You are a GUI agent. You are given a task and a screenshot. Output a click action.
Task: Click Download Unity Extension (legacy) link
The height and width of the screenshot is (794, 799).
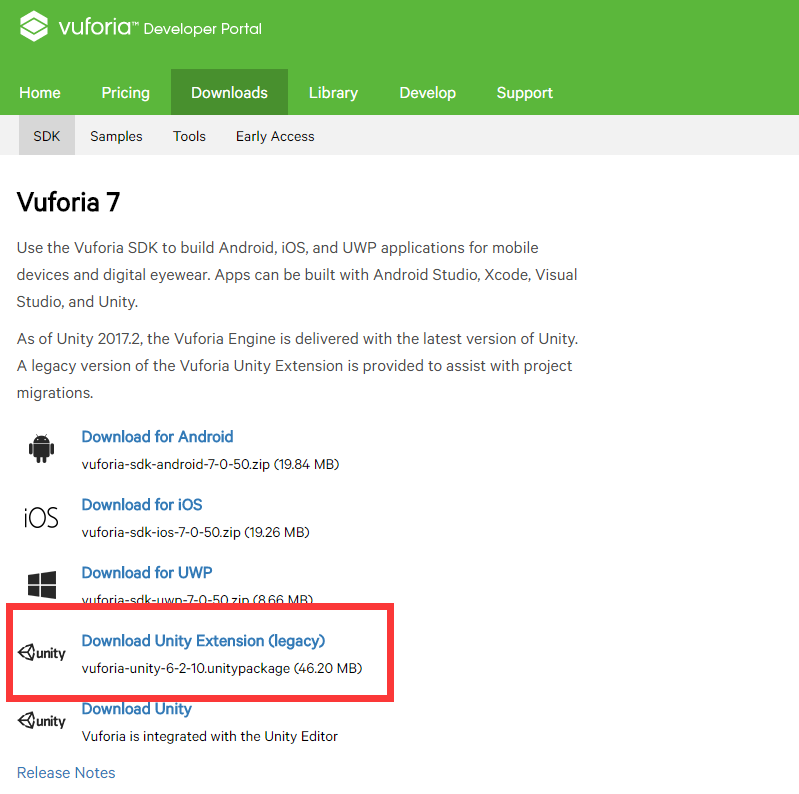pos(203,641)
